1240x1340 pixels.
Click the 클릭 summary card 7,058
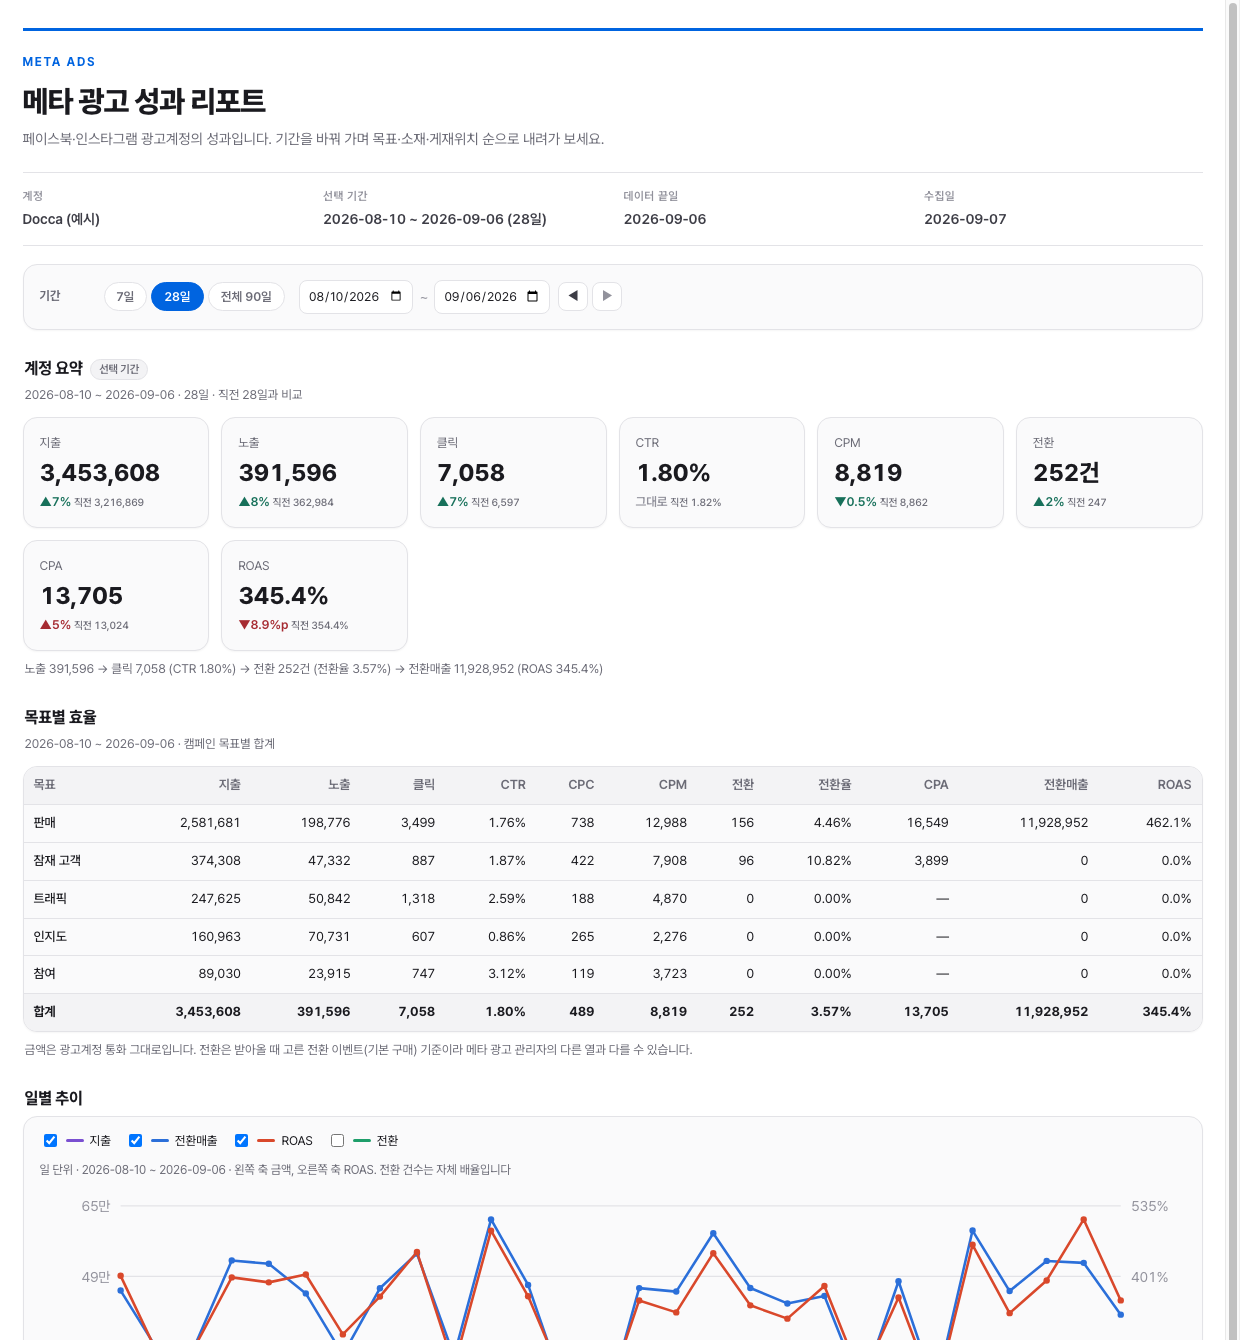(513, 472)
